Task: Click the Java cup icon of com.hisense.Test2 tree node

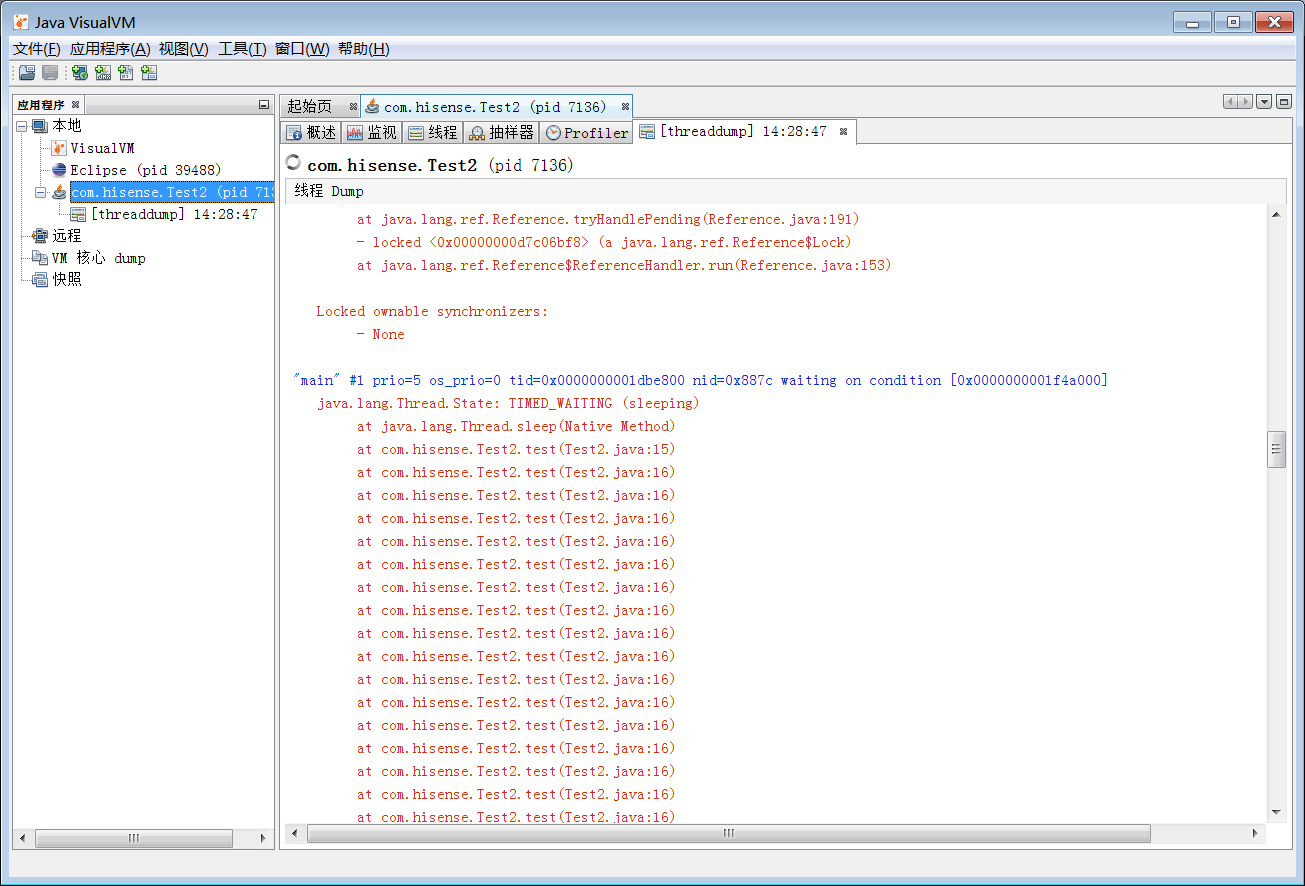Action: (x=59, y=192)
